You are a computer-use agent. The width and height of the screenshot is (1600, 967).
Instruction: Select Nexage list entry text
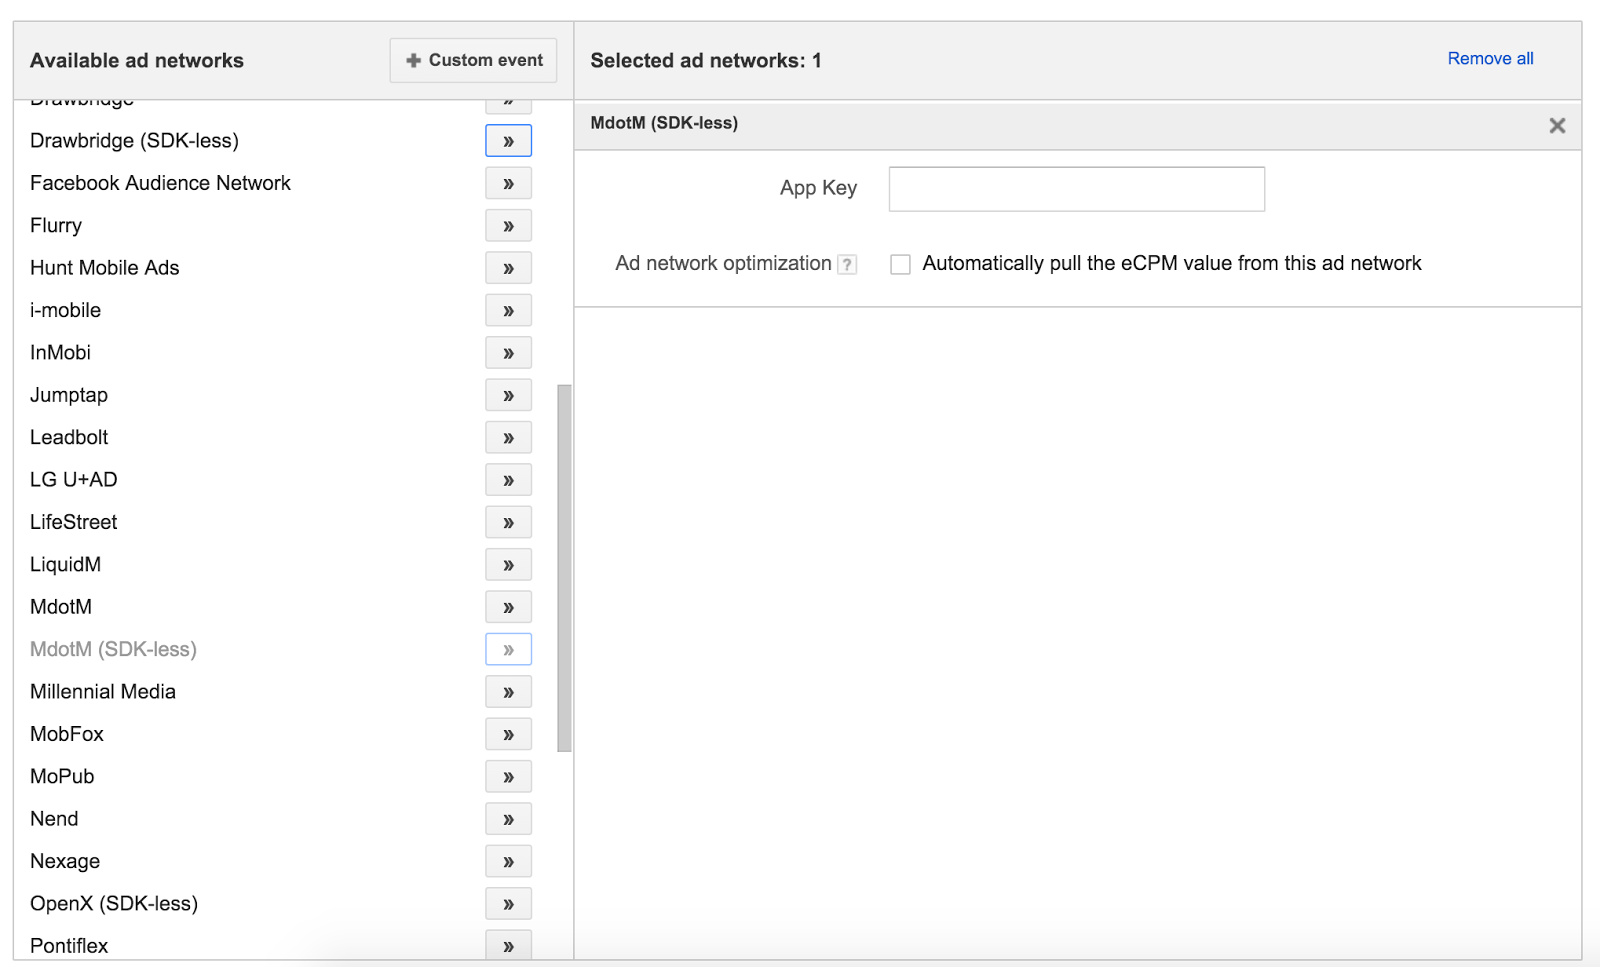tap(65, 861)
